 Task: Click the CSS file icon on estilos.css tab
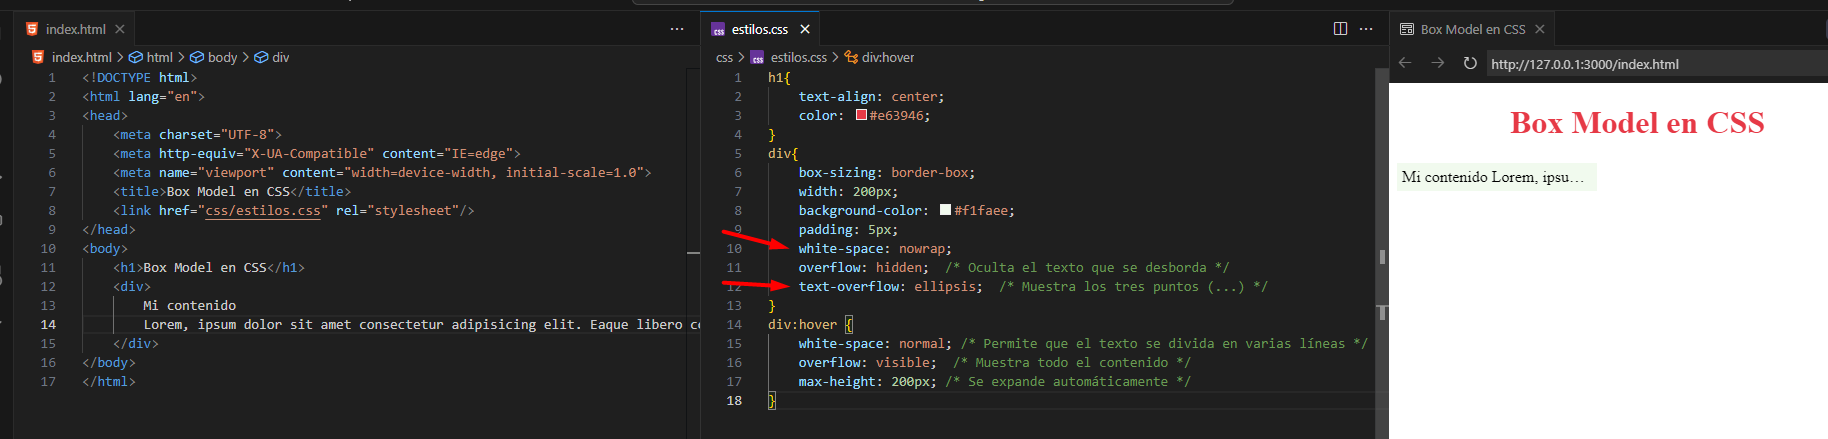click(718, 29)
